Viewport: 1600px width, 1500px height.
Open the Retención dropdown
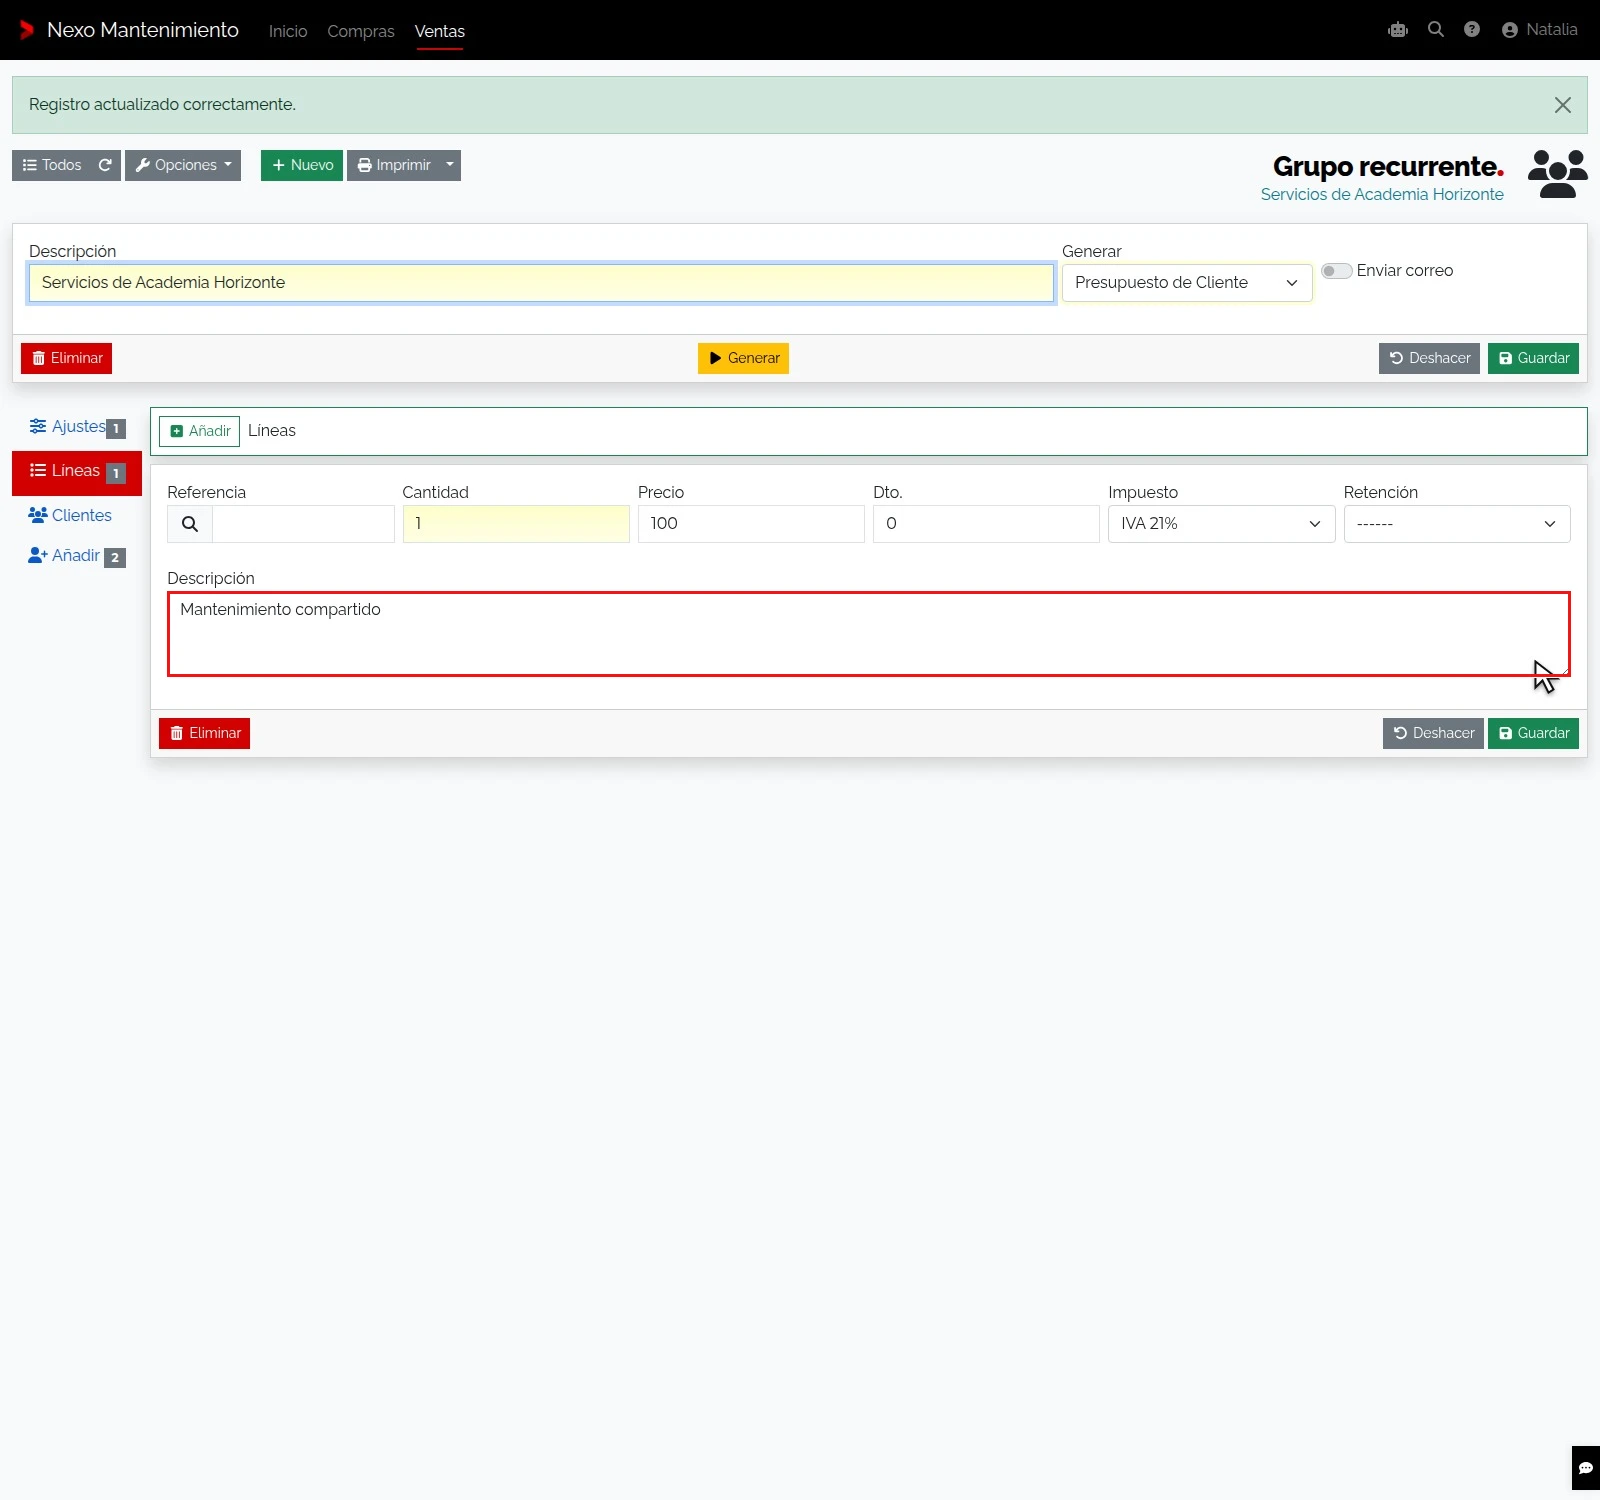1457,524
